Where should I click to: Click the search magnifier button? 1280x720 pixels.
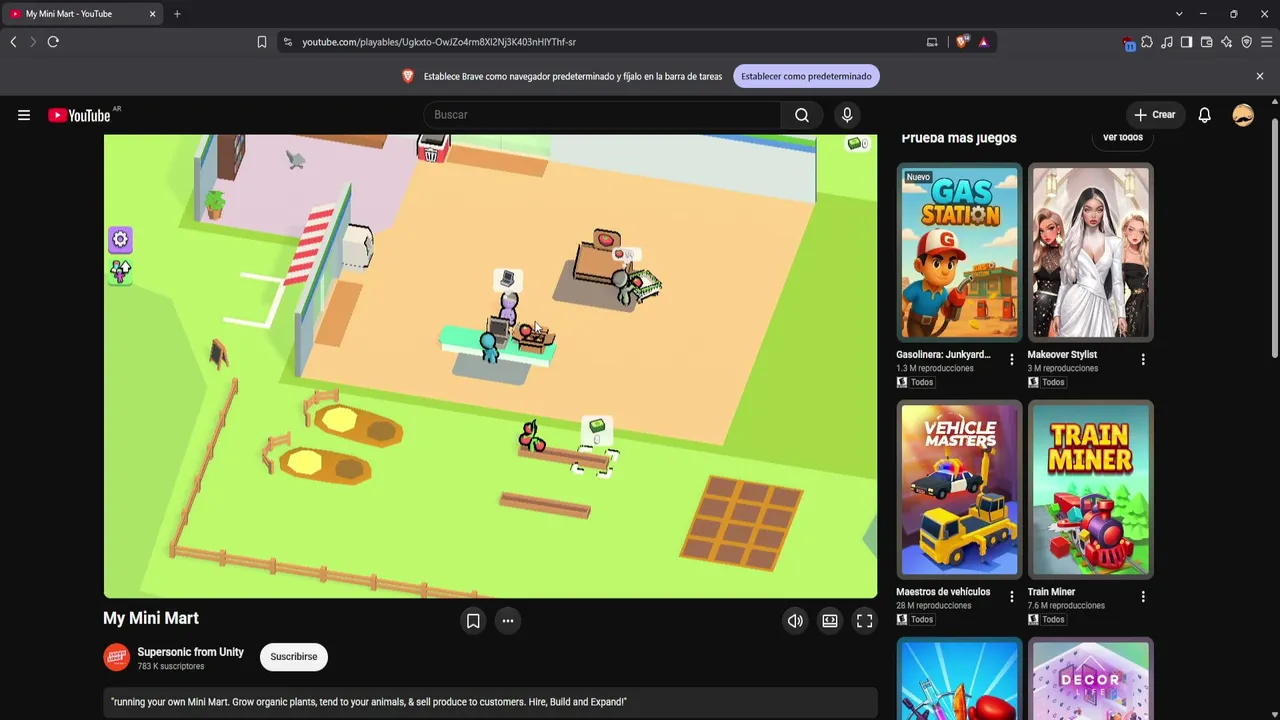click(802, 115)
